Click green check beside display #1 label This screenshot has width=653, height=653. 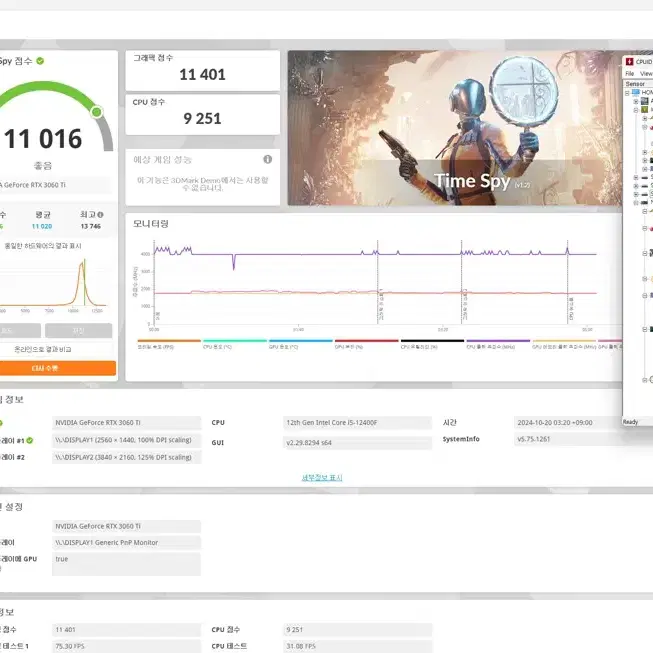pos(30,440)
